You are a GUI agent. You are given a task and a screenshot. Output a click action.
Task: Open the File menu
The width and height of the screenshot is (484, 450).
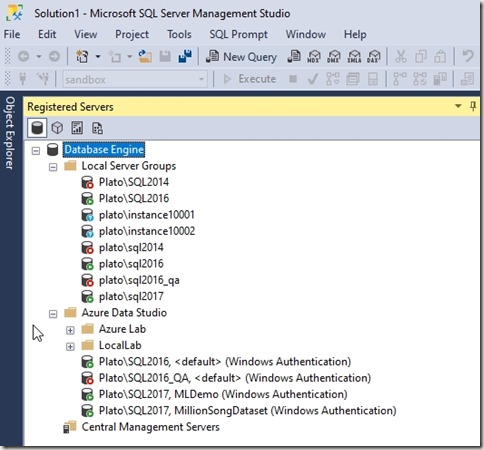click(12, 34)
